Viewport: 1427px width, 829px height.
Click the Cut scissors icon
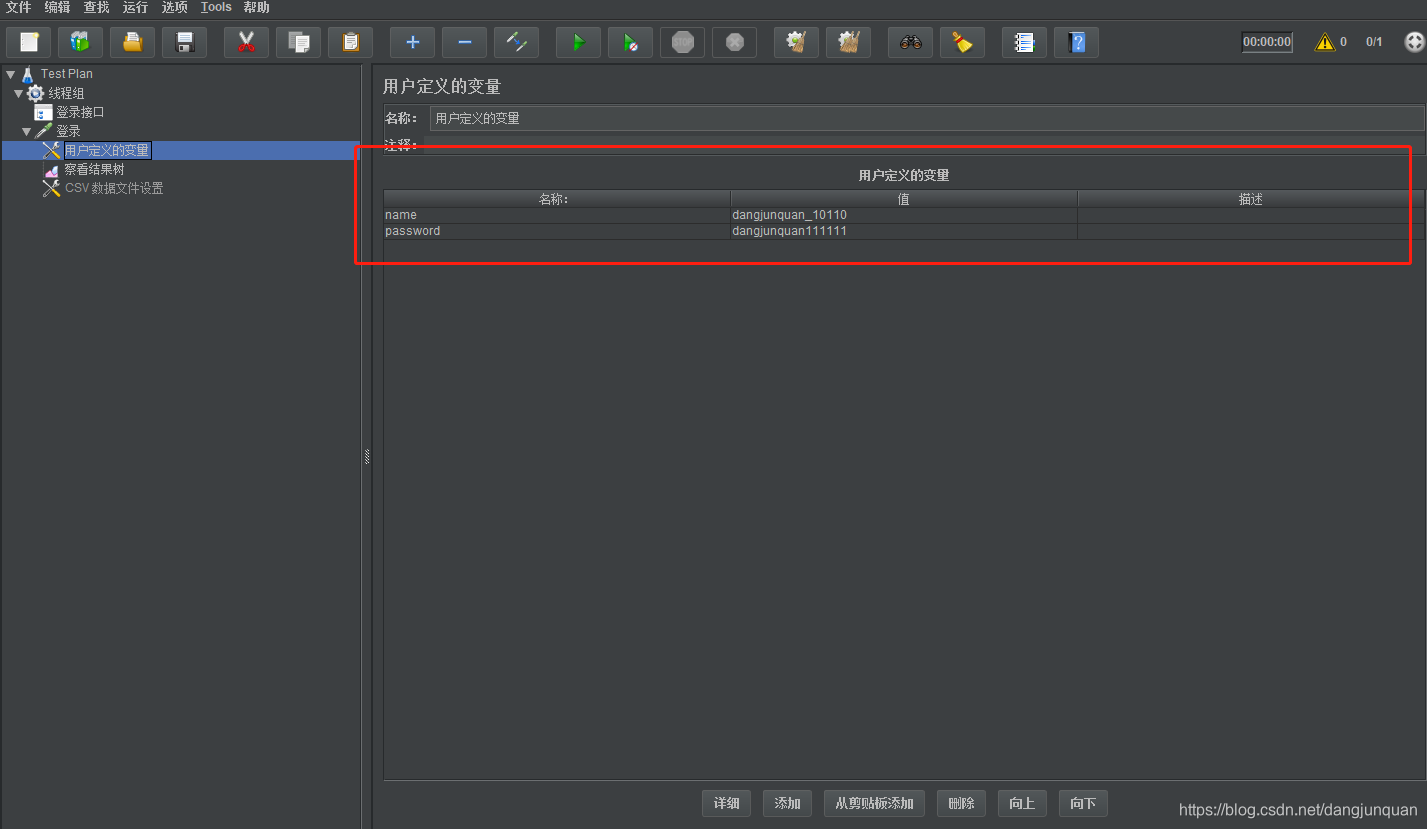[247, 42]
